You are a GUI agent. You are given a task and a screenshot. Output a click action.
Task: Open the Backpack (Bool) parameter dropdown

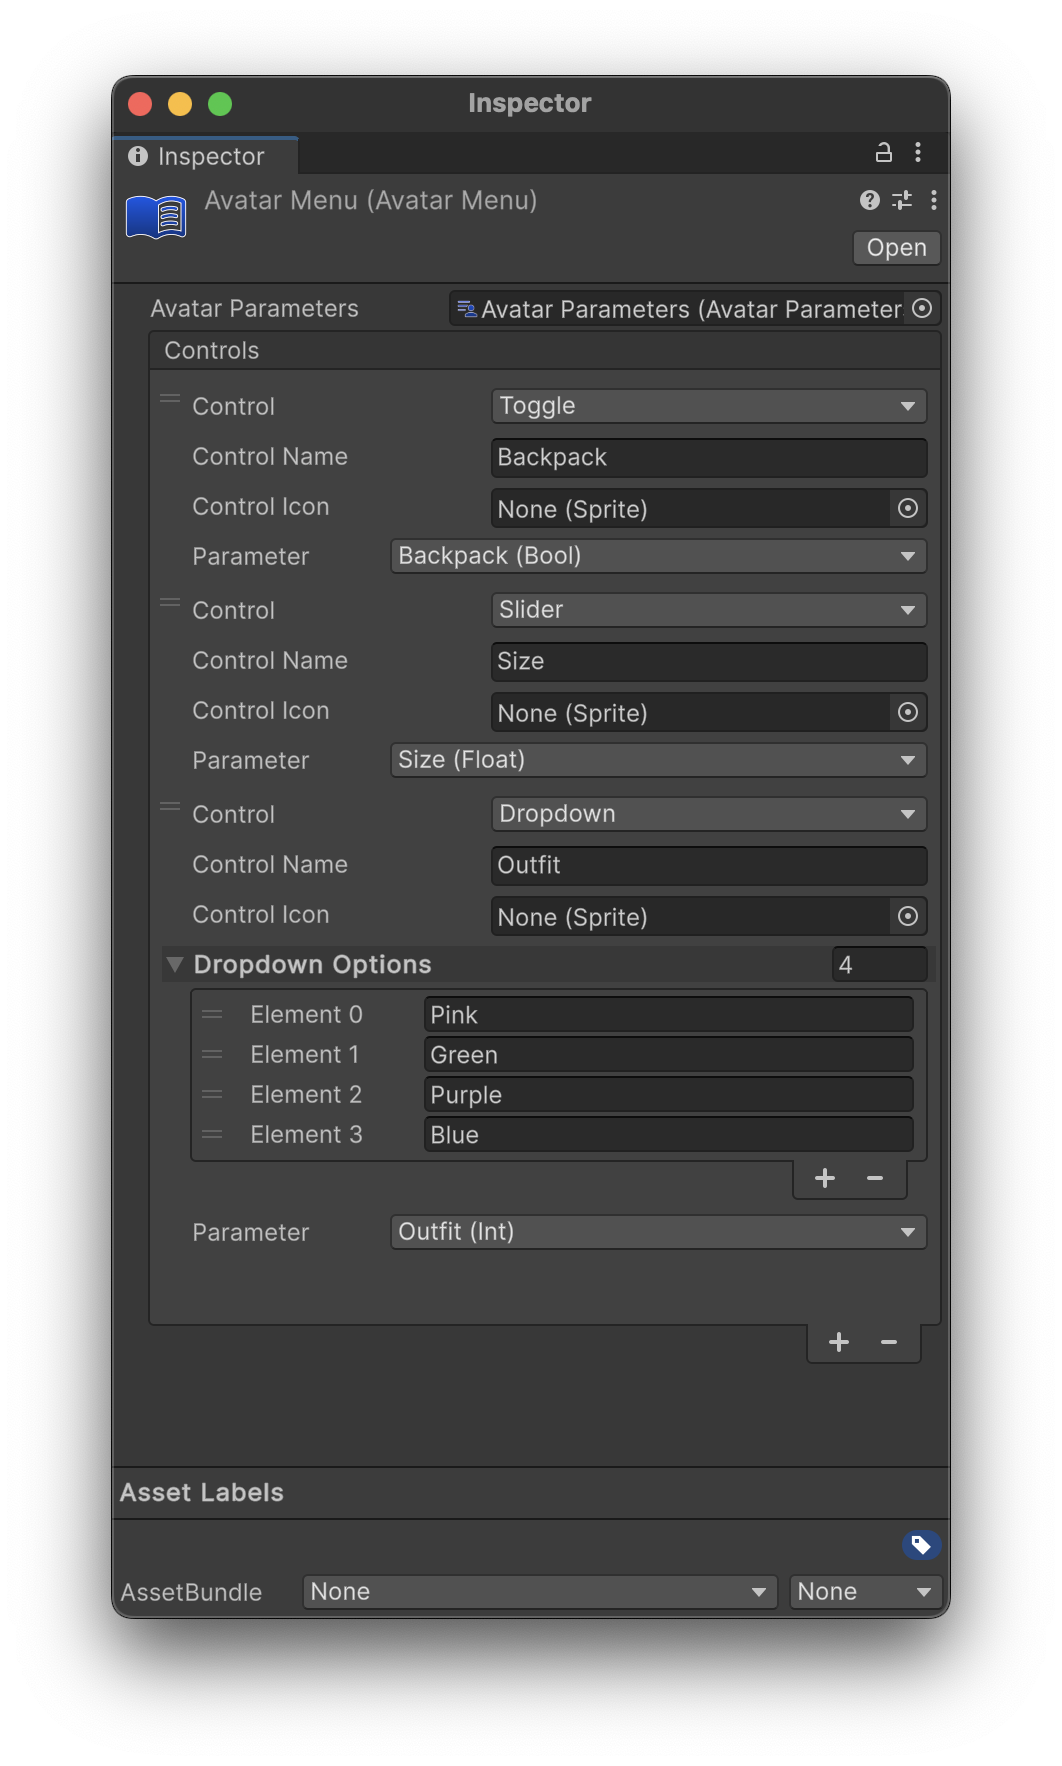click(x=658, y=556)
